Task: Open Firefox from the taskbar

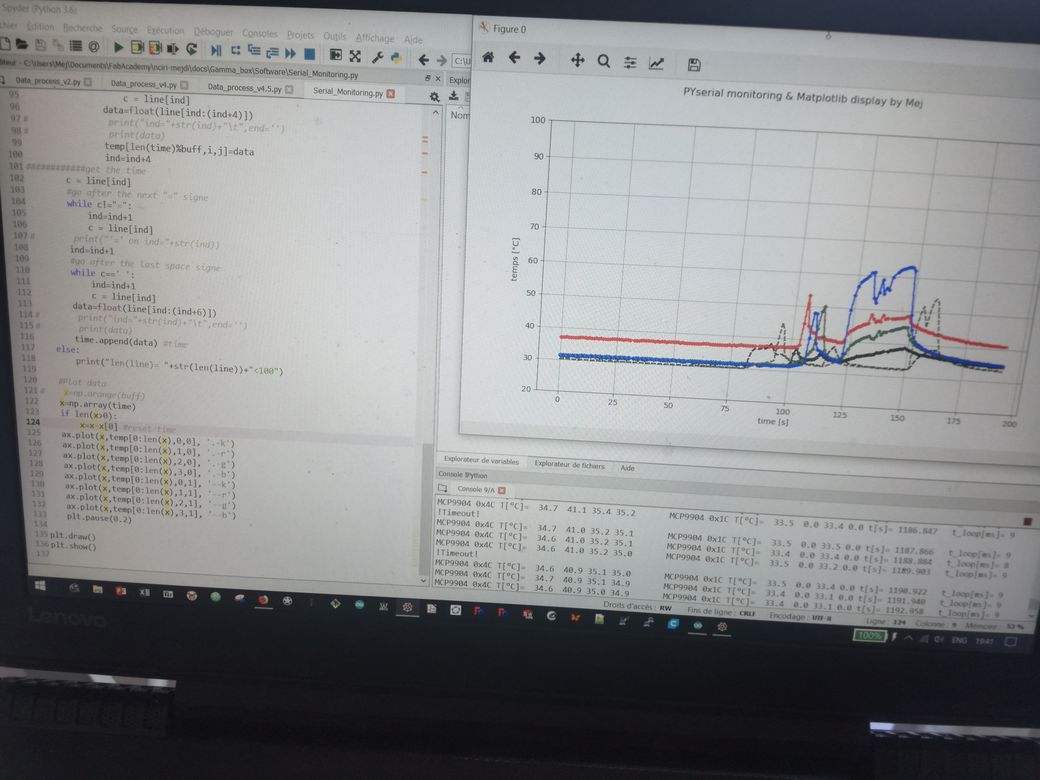Action: 263,600
